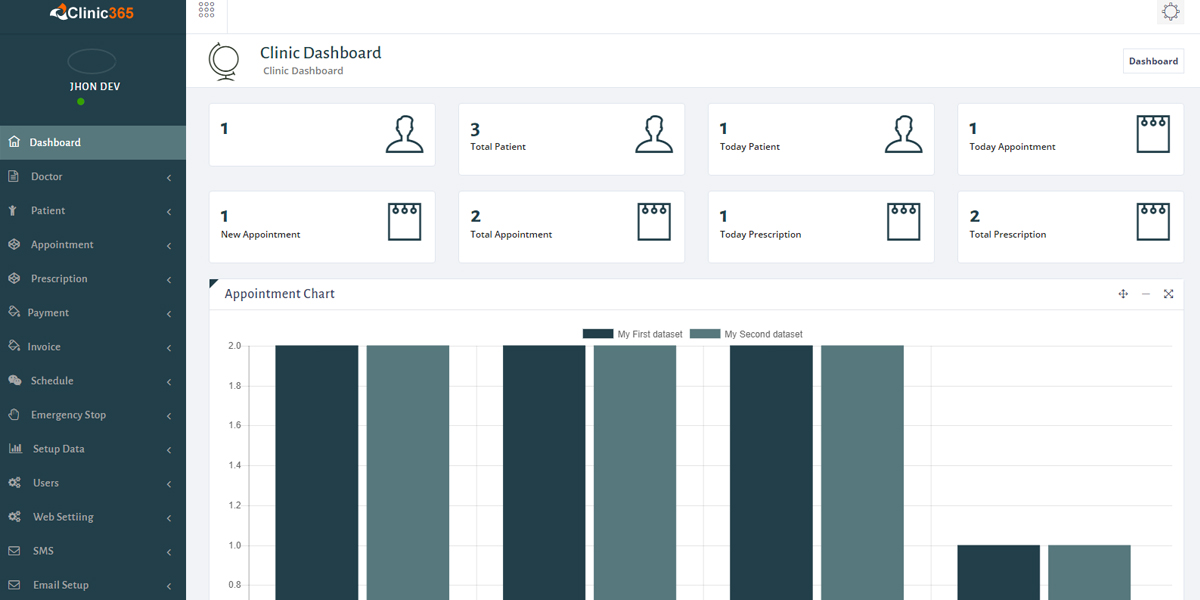Expand Appointment Chart to fullscreen

[1168, 294]
